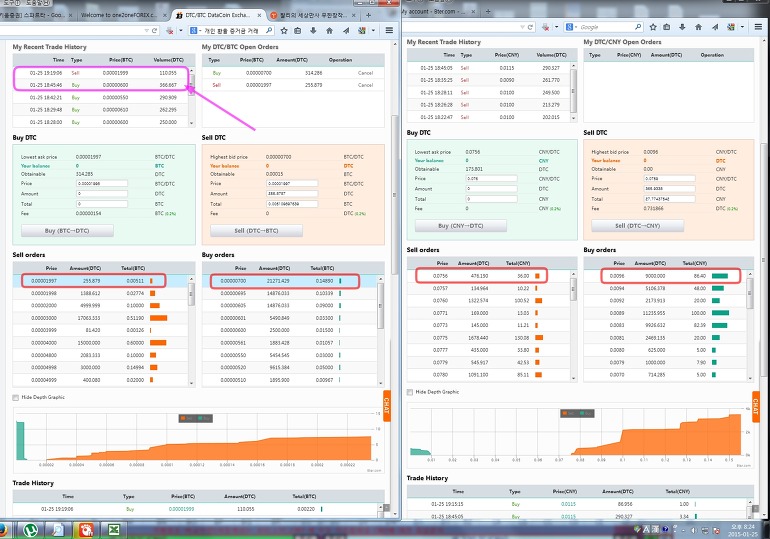Click the volume icon in system tray

tap(693, 530)
